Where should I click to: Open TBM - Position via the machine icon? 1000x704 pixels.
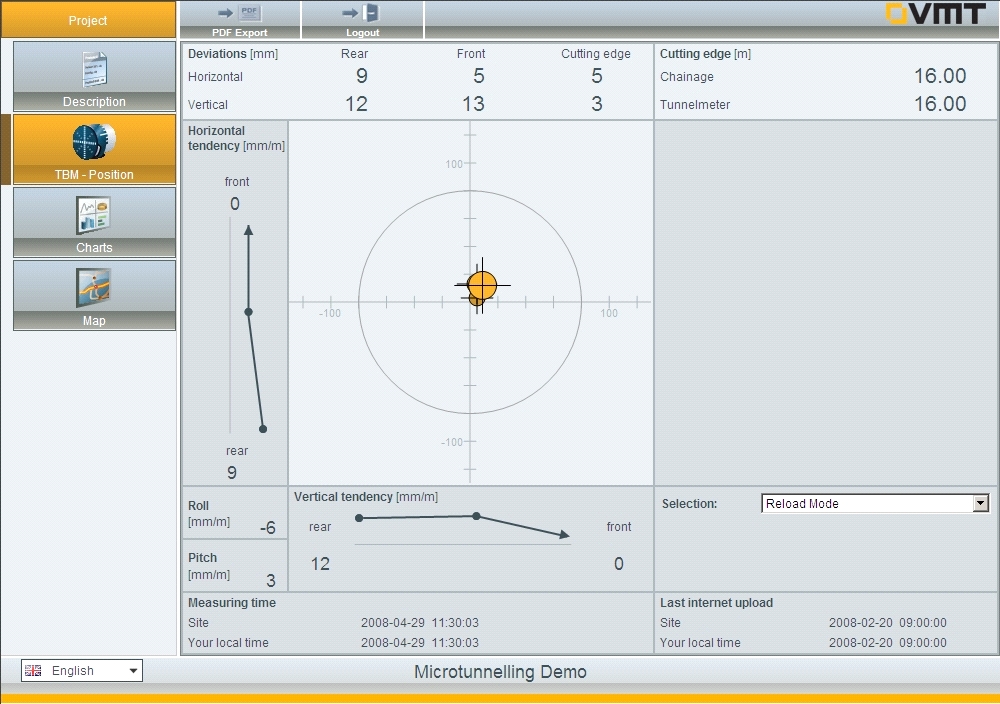(x=94, y=142)
